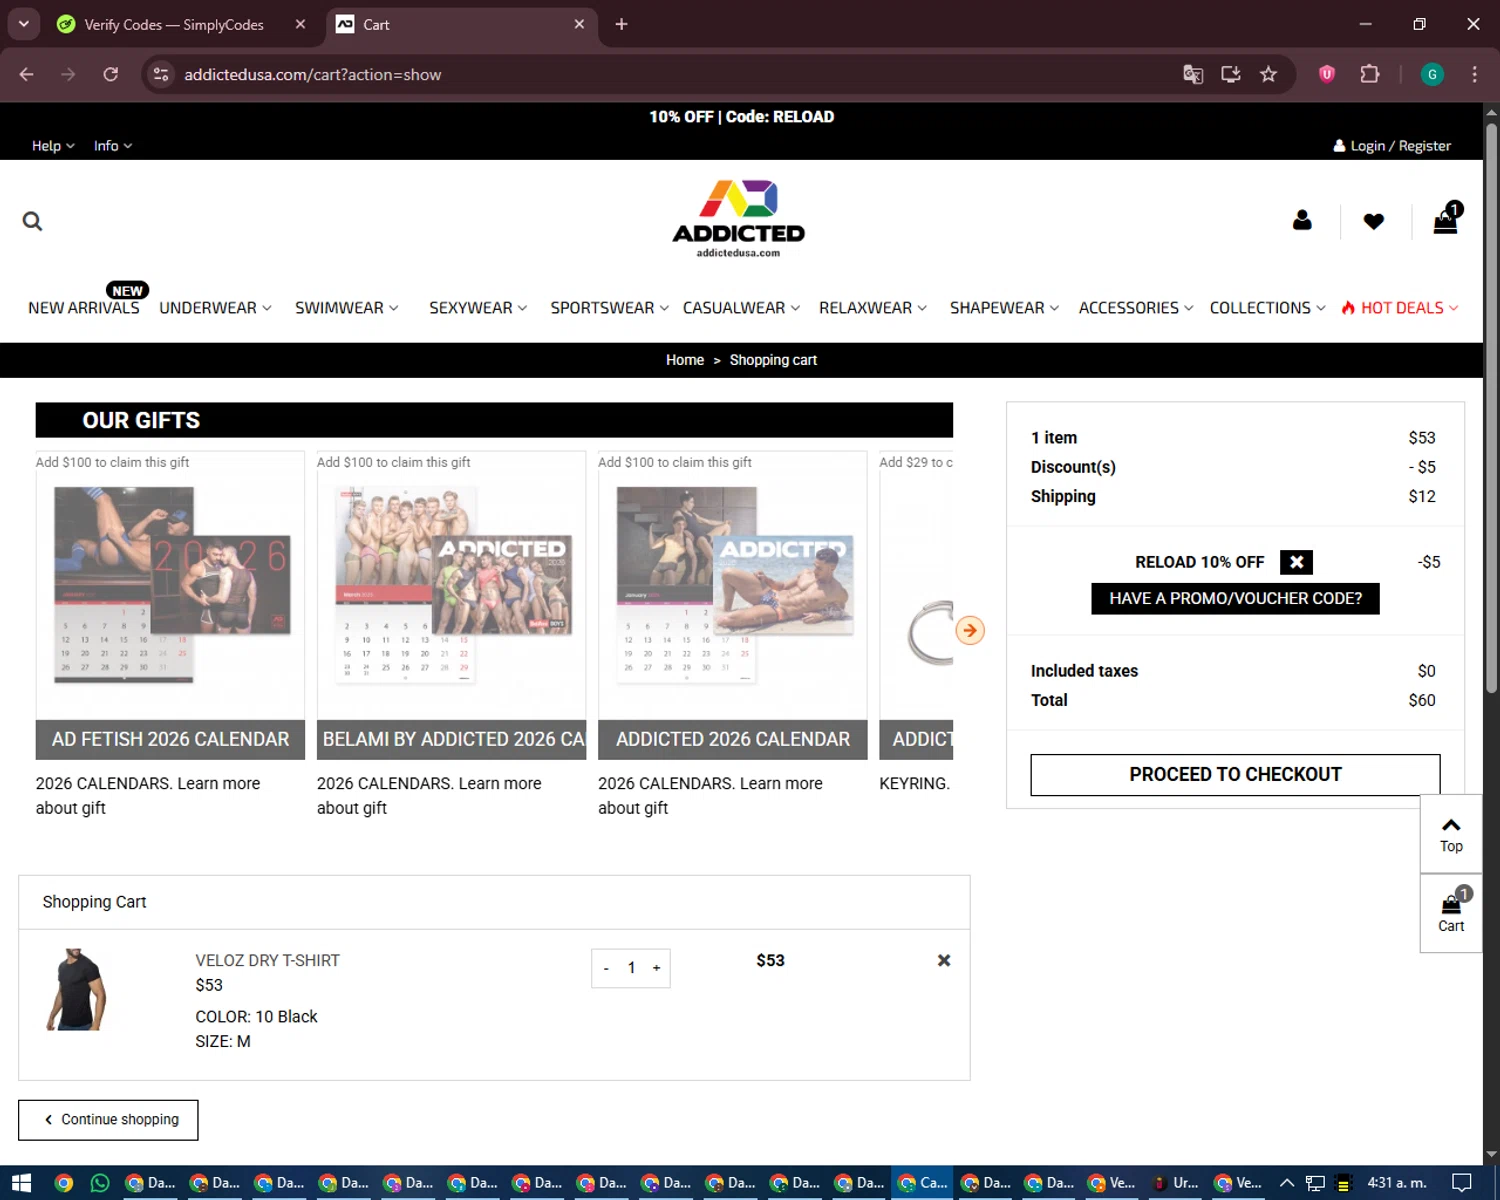Bookmark this page with star icon
This screenshot has width=1500, height=1200.
pos(1268,74)
